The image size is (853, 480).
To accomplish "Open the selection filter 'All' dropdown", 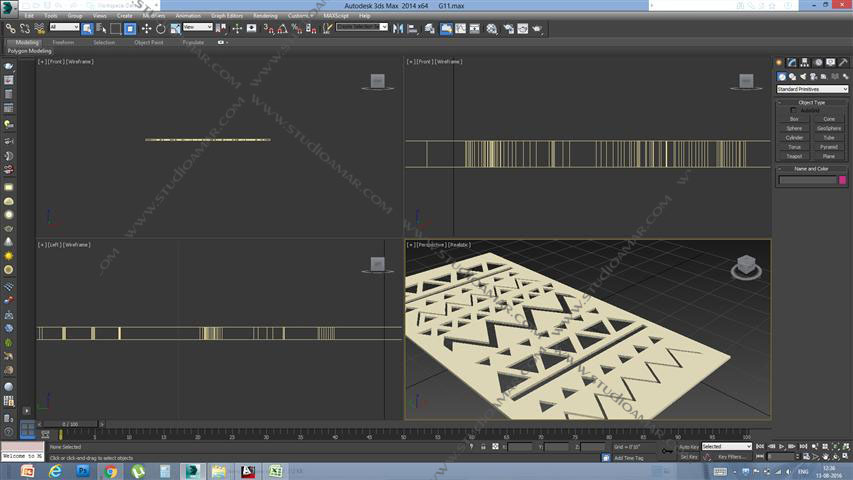I will [x=64, y=28].
